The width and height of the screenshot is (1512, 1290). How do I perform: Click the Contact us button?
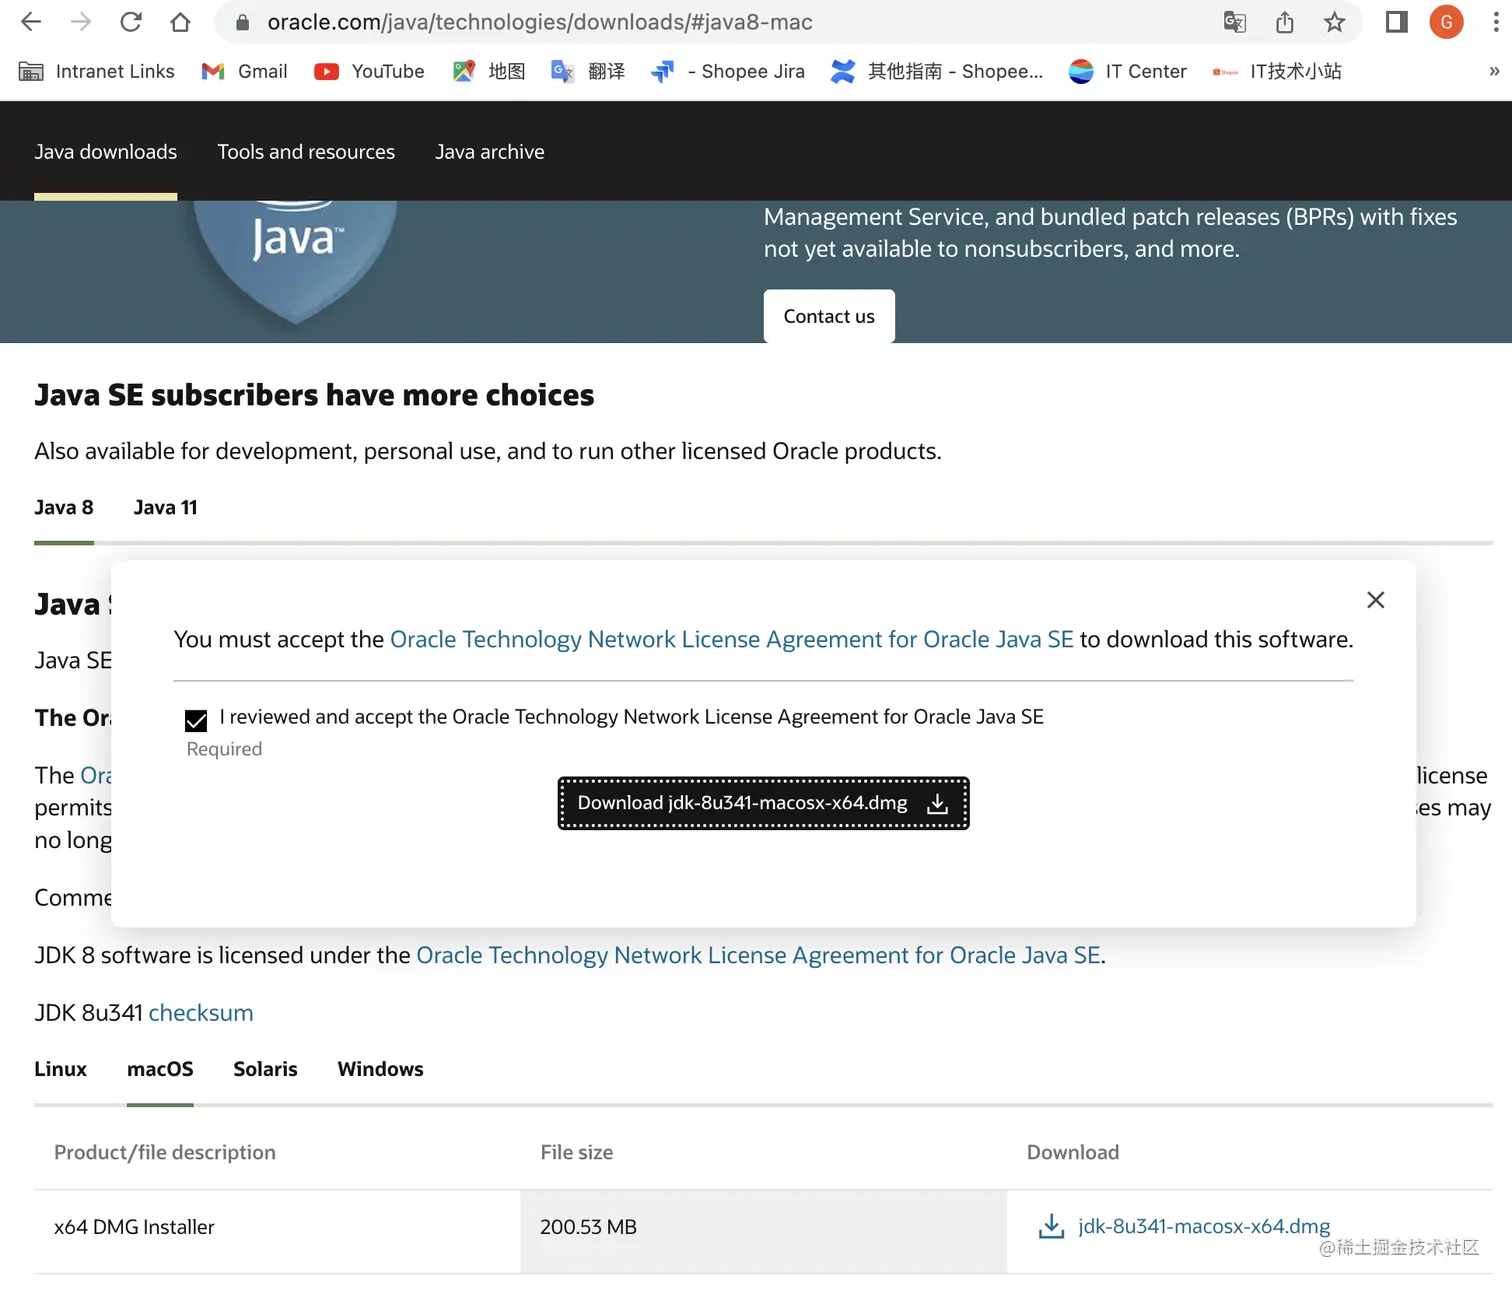click(x=829, y=316)
